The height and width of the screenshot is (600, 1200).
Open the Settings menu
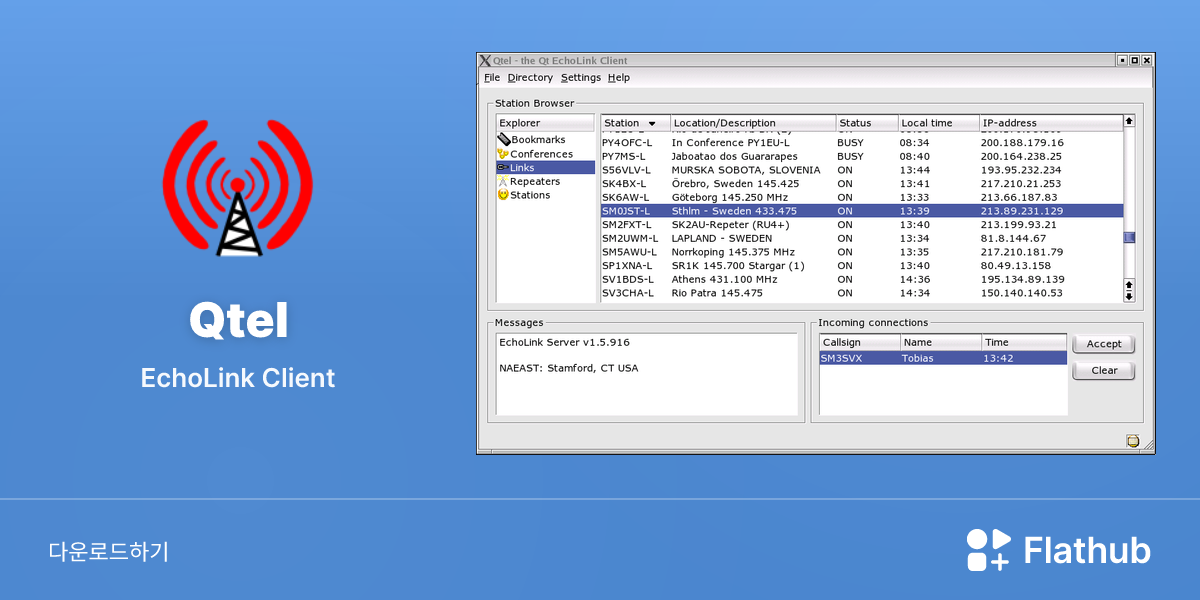pyautogui.click(x=581, y=78)
